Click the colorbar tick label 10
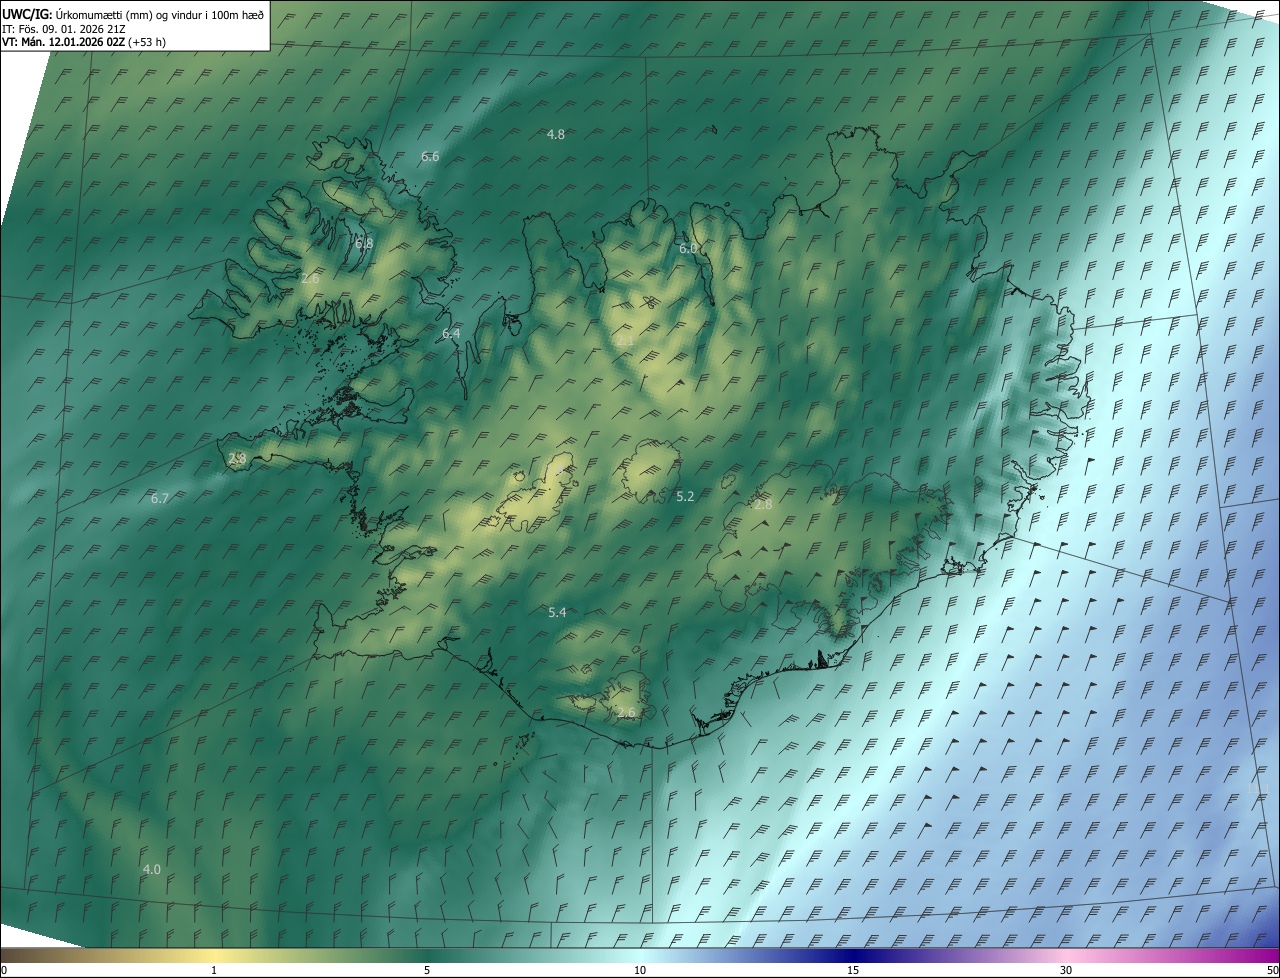1280x978 pixels. 640,971
